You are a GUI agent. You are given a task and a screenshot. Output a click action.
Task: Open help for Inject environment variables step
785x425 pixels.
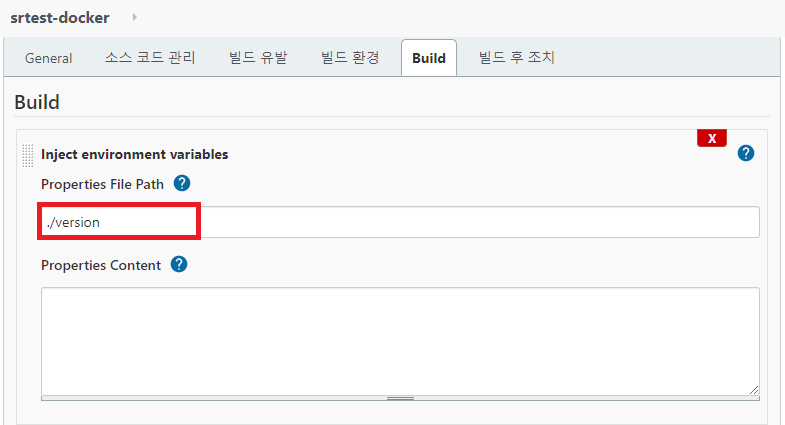click(x=745, y=153)
